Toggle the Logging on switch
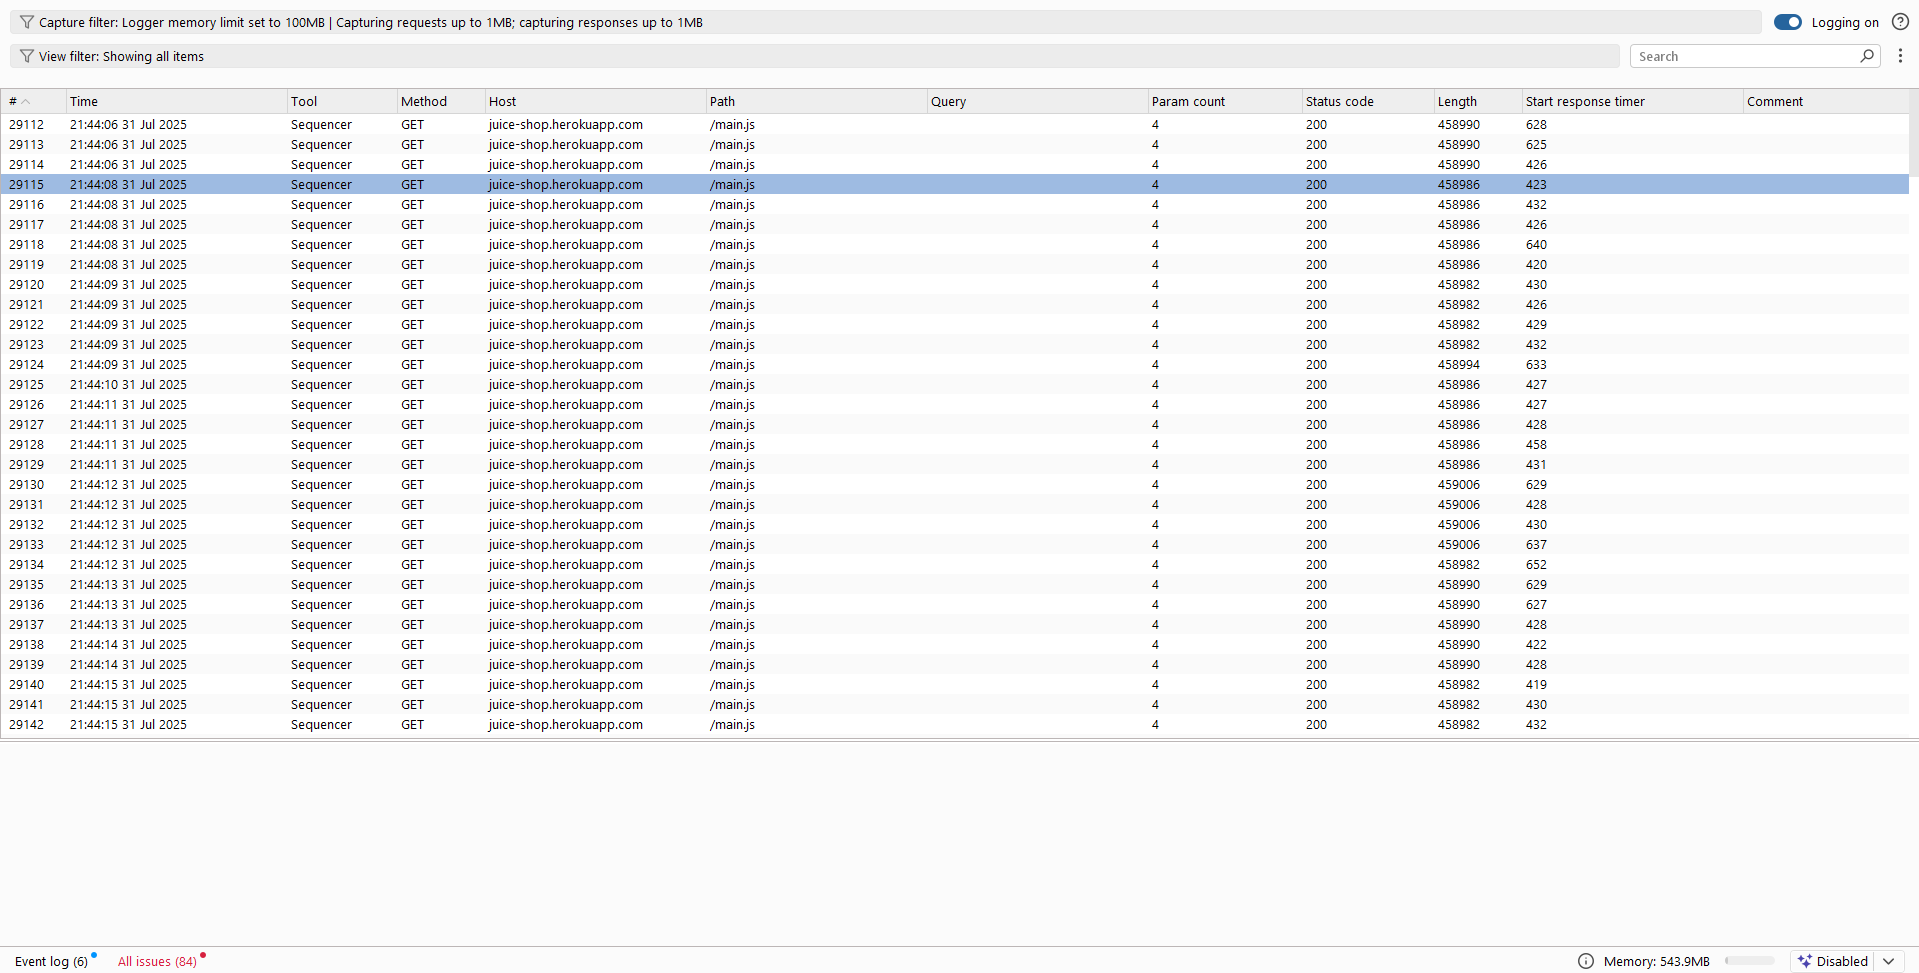The height and width of the screenshot is (973, 1919). pos(1787,22)
